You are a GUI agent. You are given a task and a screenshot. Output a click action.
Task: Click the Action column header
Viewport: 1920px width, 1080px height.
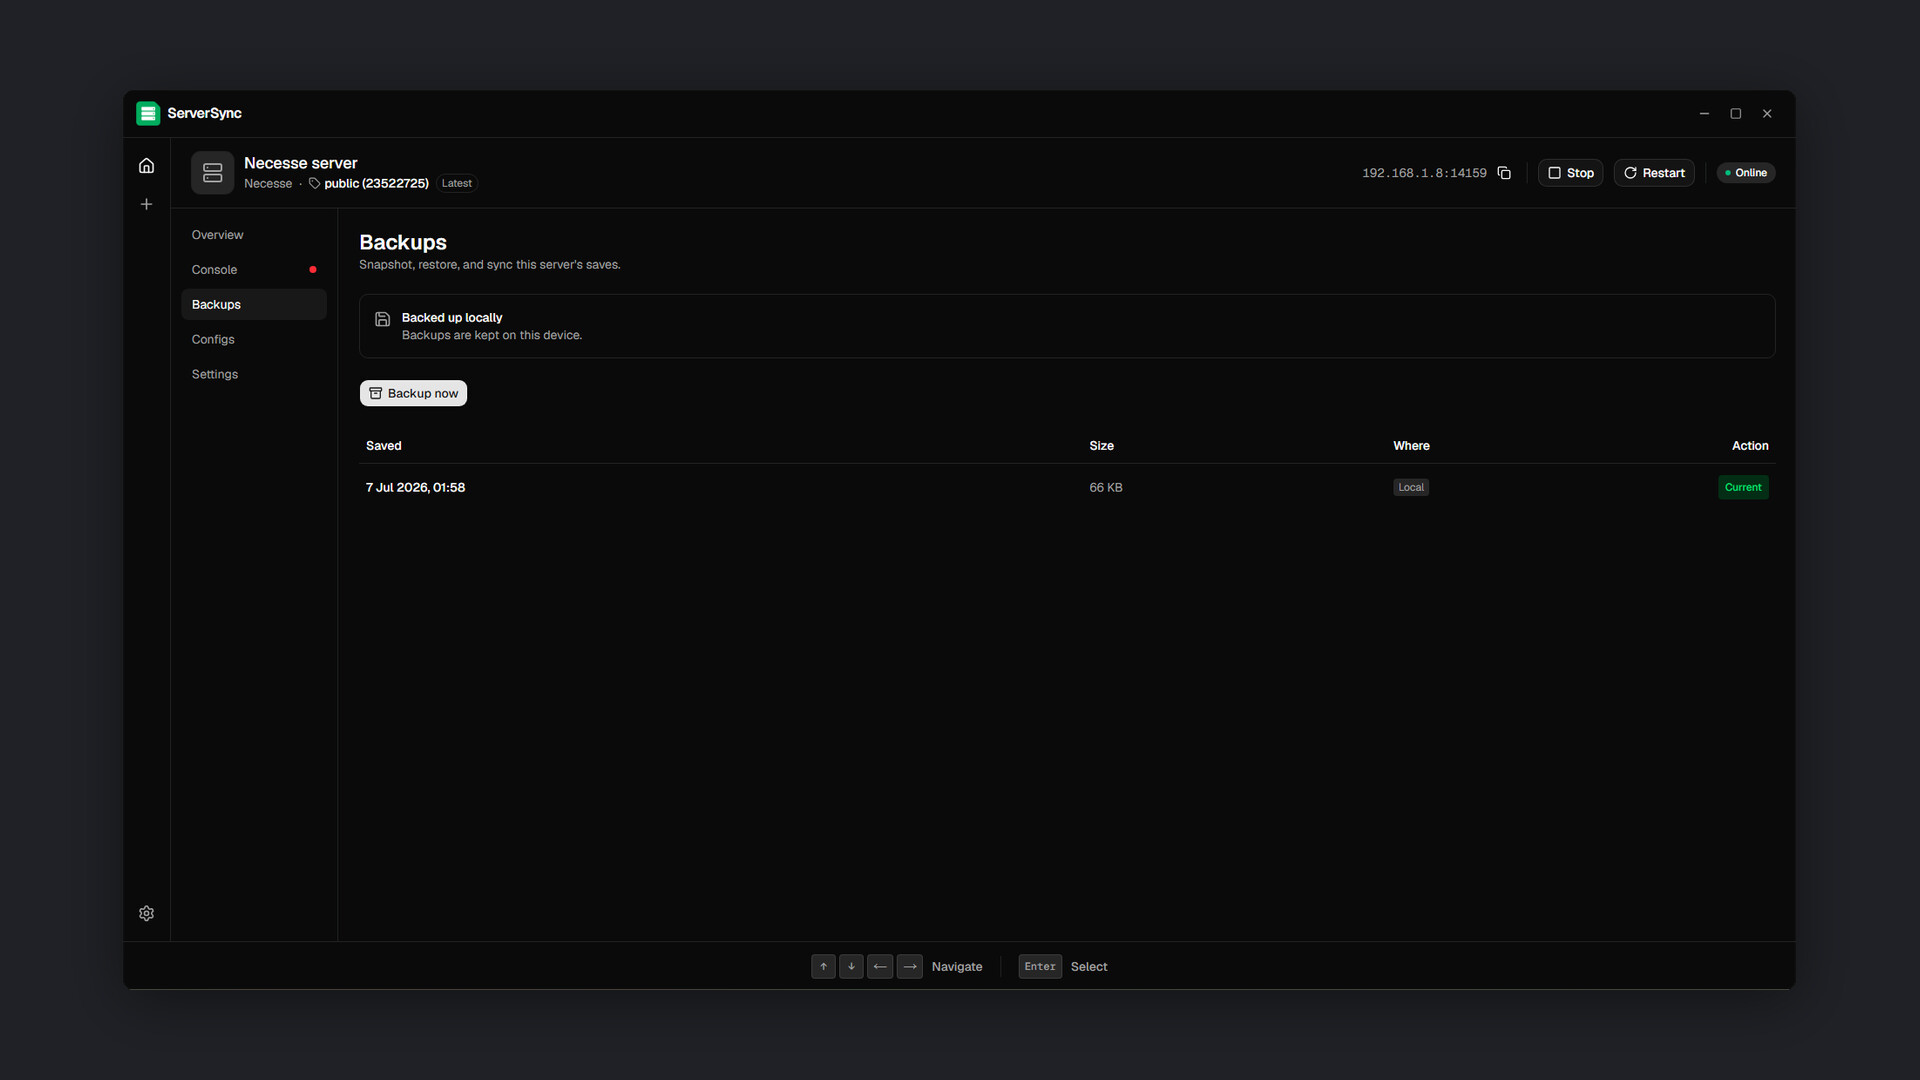click(1750, 446)
